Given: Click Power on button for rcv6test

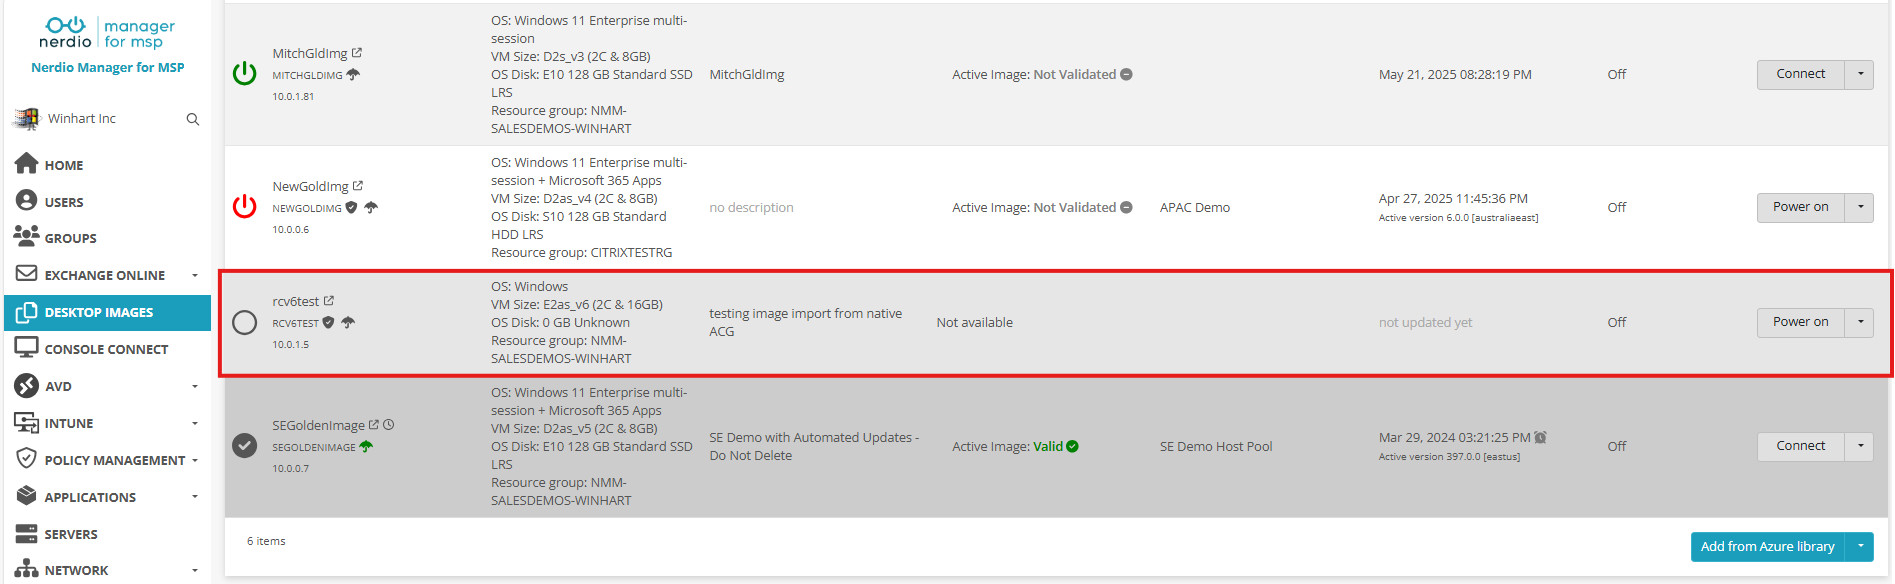Looking at the screenshot, I should pos(1800,322).
